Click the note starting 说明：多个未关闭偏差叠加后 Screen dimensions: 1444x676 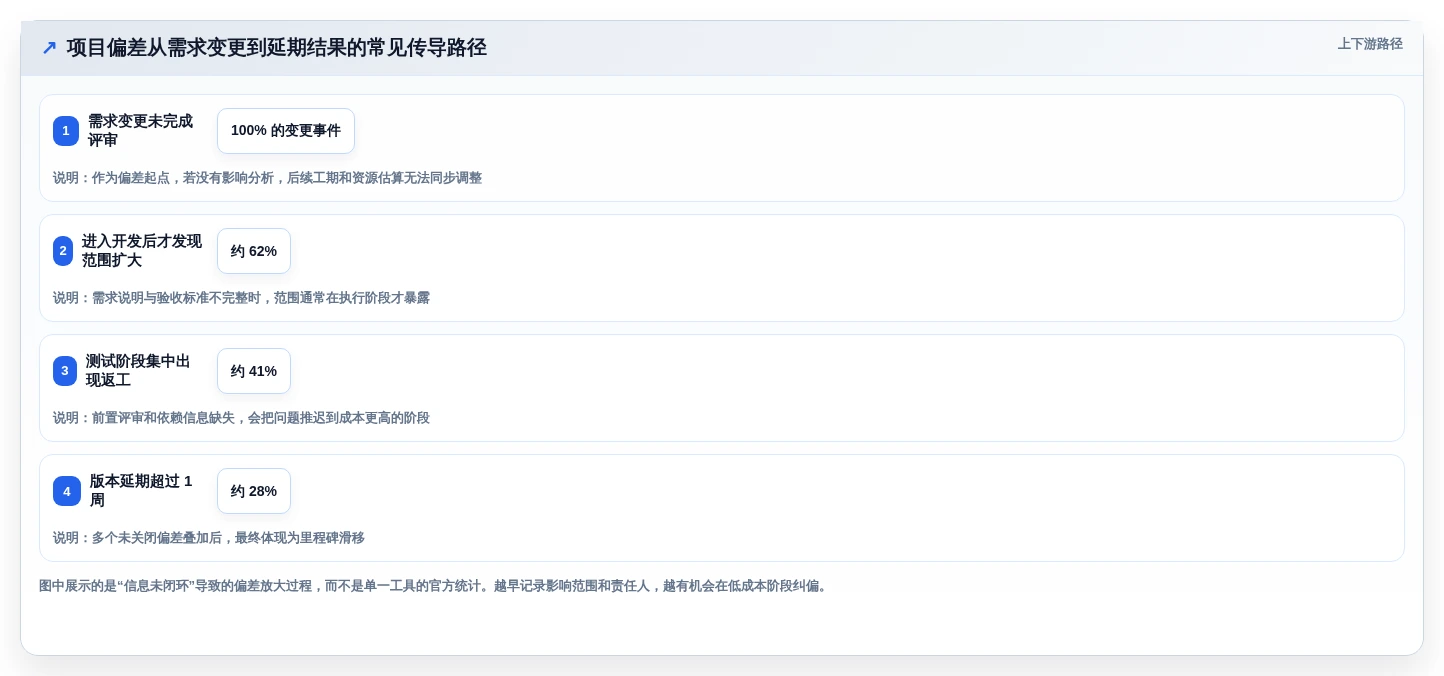(209, 538)
